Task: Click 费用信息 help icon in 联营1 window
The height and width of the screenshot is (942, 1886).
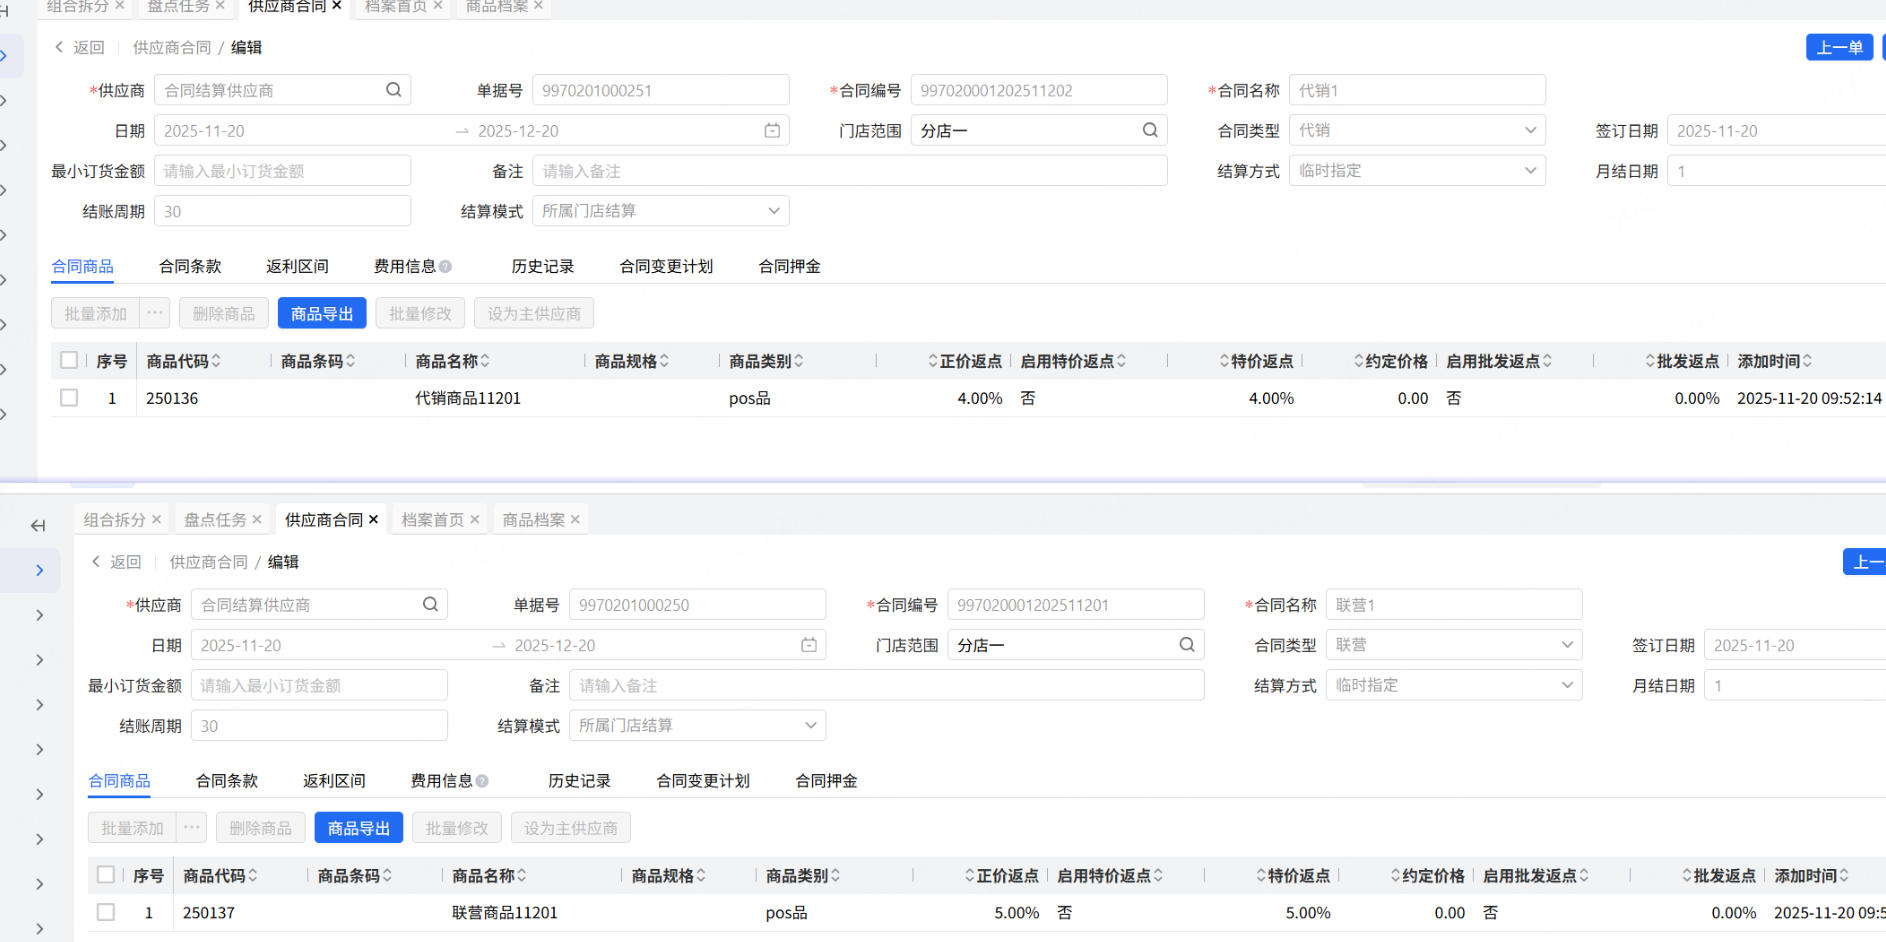Action: click(x=482, y=781)
